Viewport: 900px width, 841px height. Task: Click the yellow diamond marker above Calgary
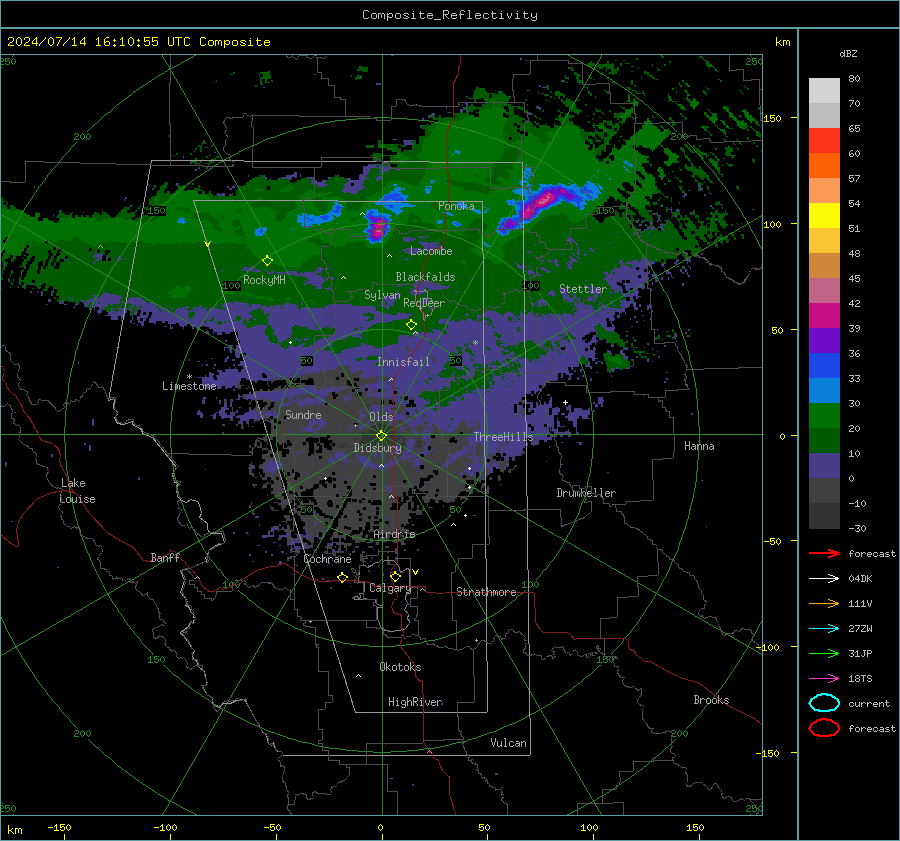[x=395, y=576]
